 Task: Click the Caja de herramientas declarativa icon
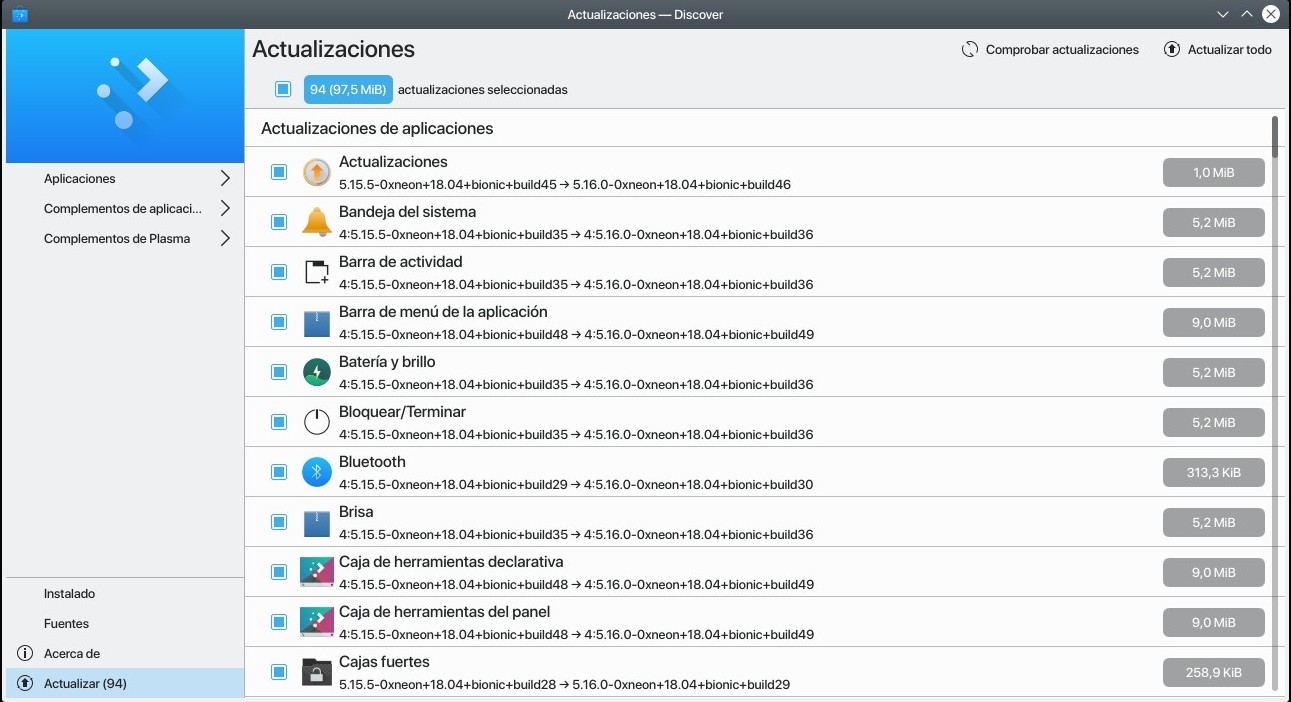[316, 572]
